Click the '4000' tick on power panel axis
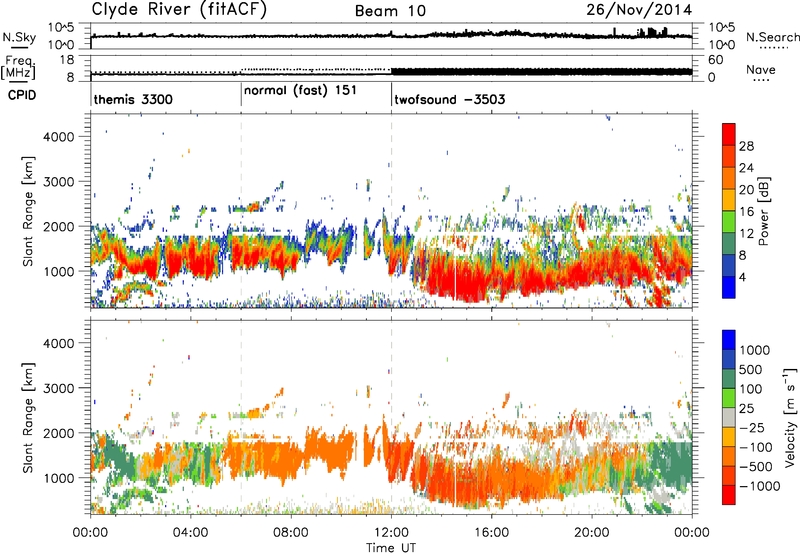 pyautogui.click(x=59, y=137)
